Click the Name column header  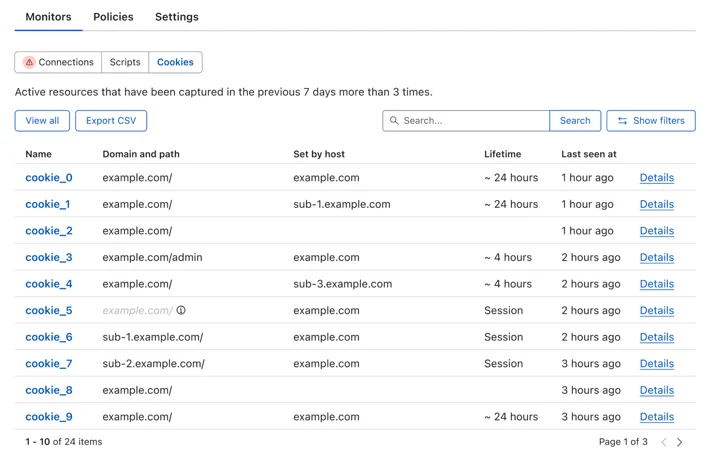click(38, 154)
